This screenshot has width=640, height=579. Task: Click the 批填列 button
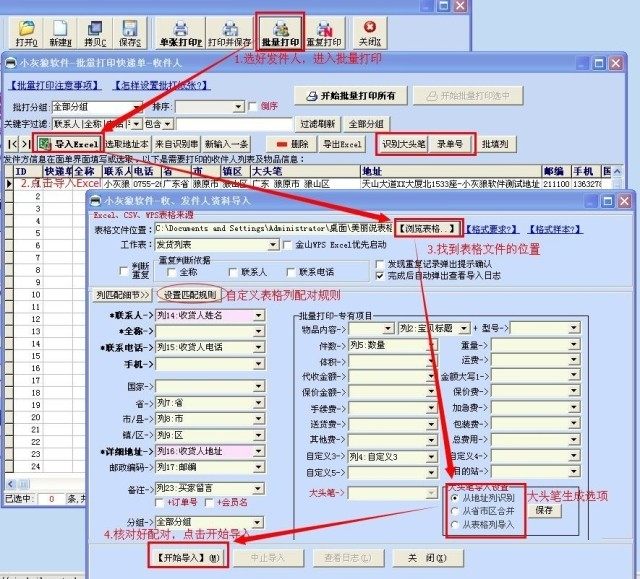click(495, 144)
